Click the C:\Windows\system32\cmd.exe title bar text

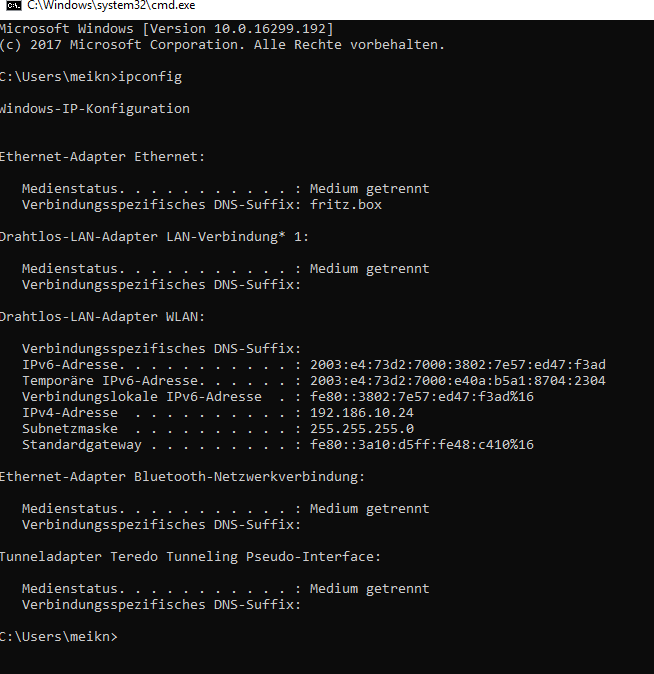(111, 6)
